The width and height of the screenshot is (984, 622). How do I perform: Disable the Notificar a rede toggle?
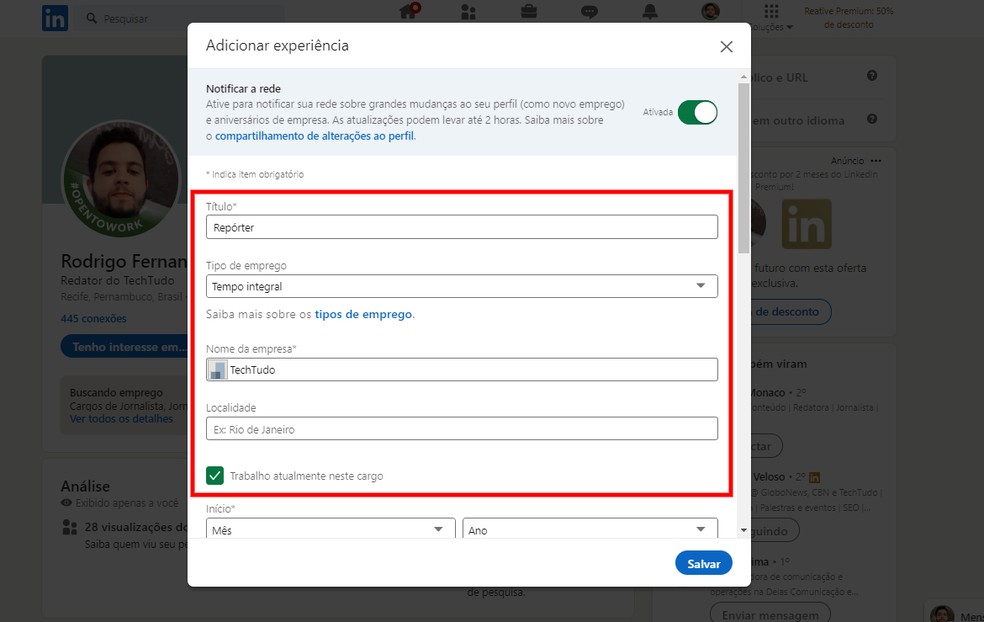click(x=697, y=112)
